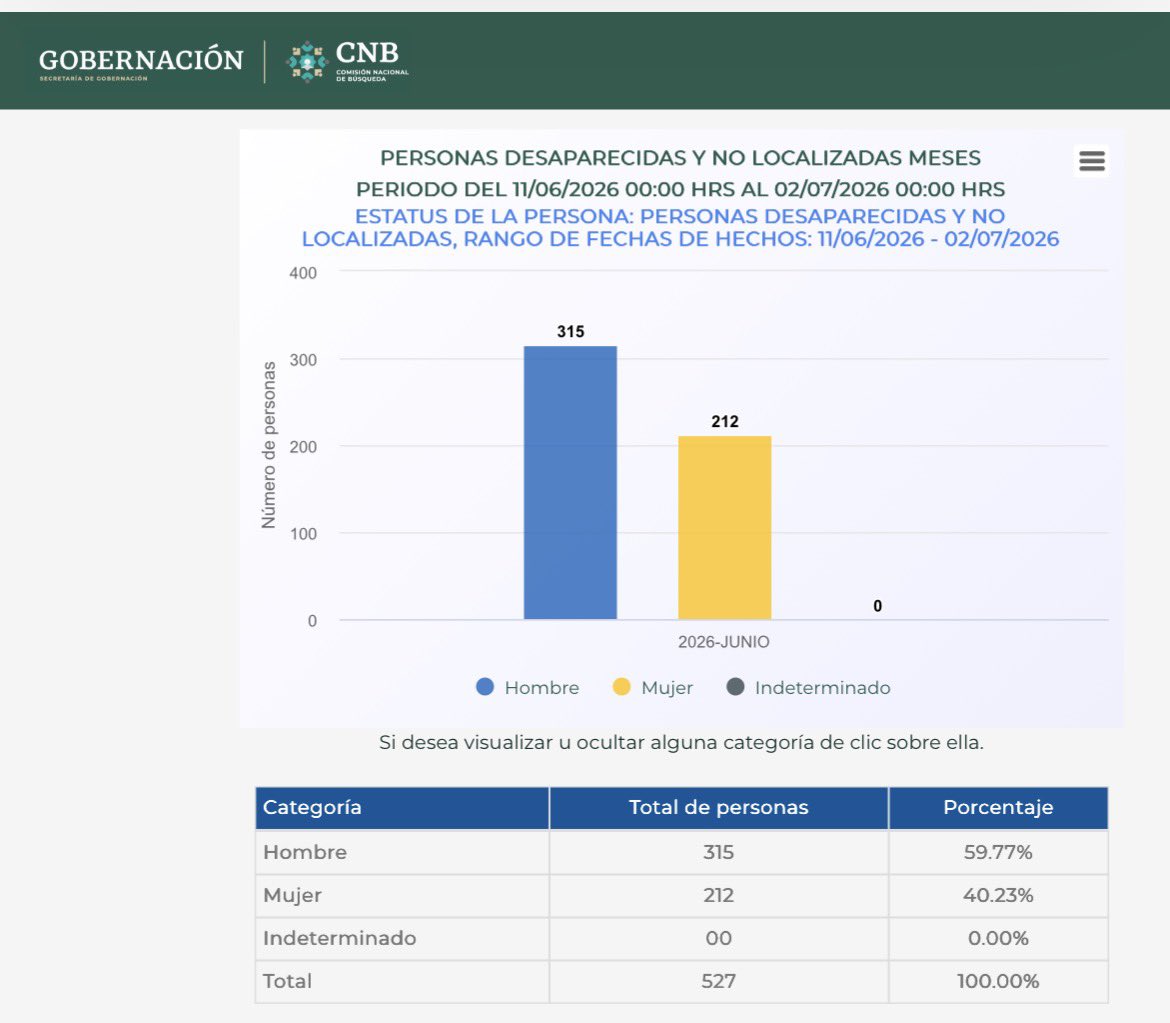Click the 59.77% percentage cell
The width and height of the screenshot is (1170, 1023).
[998, 852]
